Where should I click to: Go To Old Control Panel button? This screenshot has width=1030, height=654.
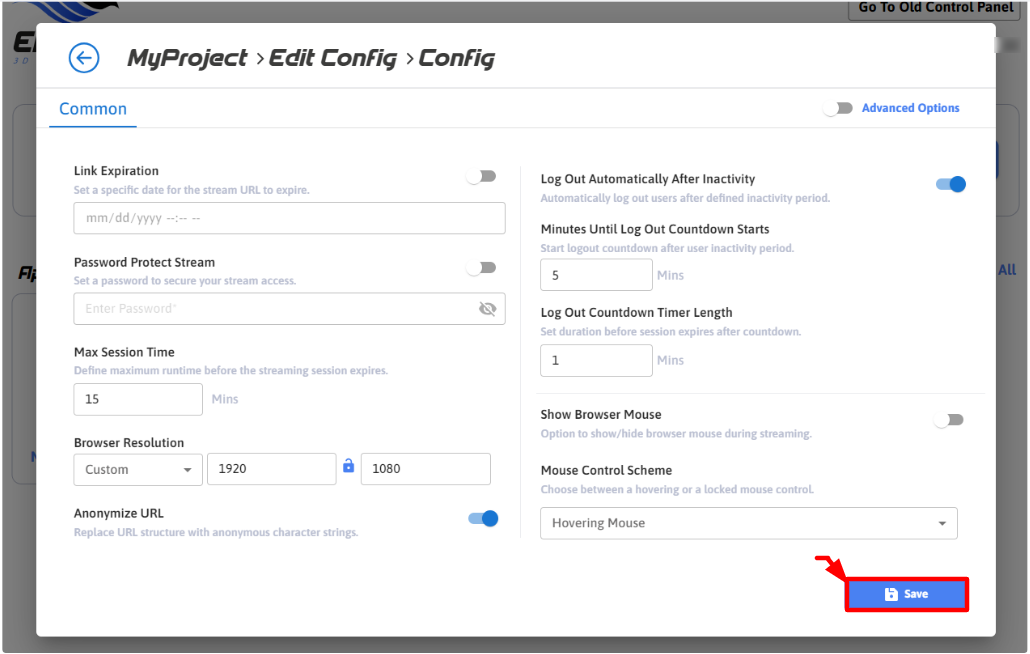point(936,9)
